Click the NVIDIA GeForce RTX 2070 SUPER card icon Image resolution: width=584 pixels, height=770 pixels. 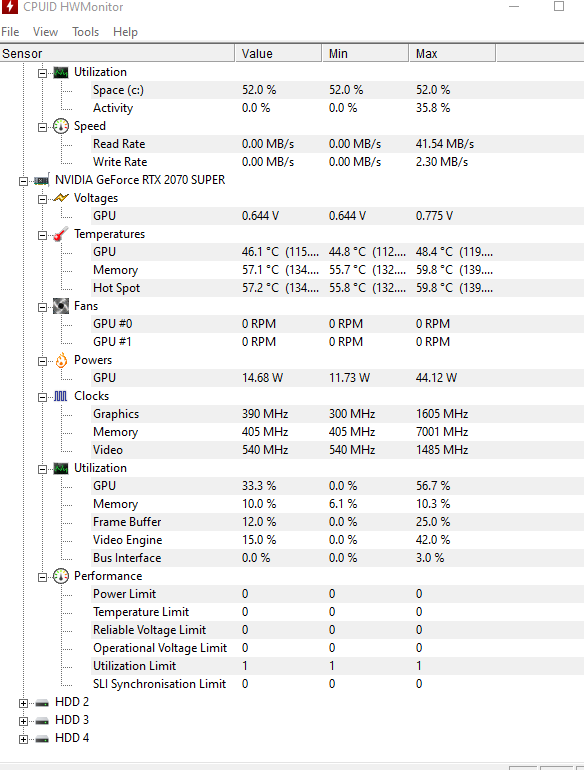(x=41, y=180)
